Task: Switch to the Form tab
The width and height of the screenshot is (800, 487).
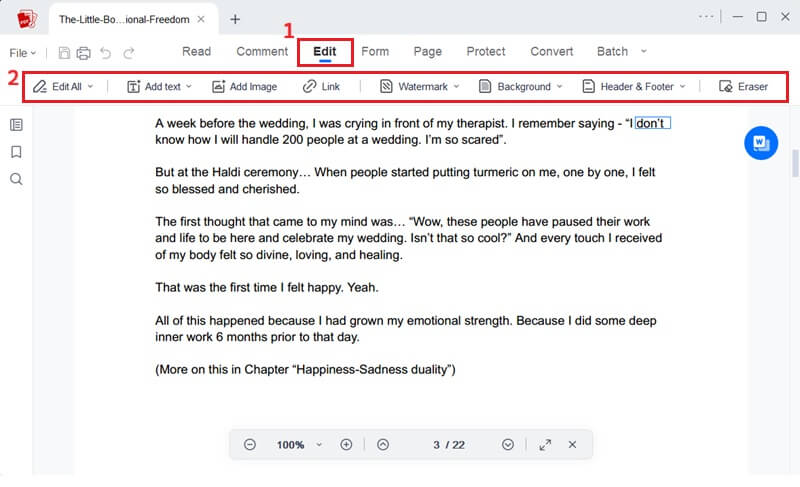Action: [x=375, y=52]
